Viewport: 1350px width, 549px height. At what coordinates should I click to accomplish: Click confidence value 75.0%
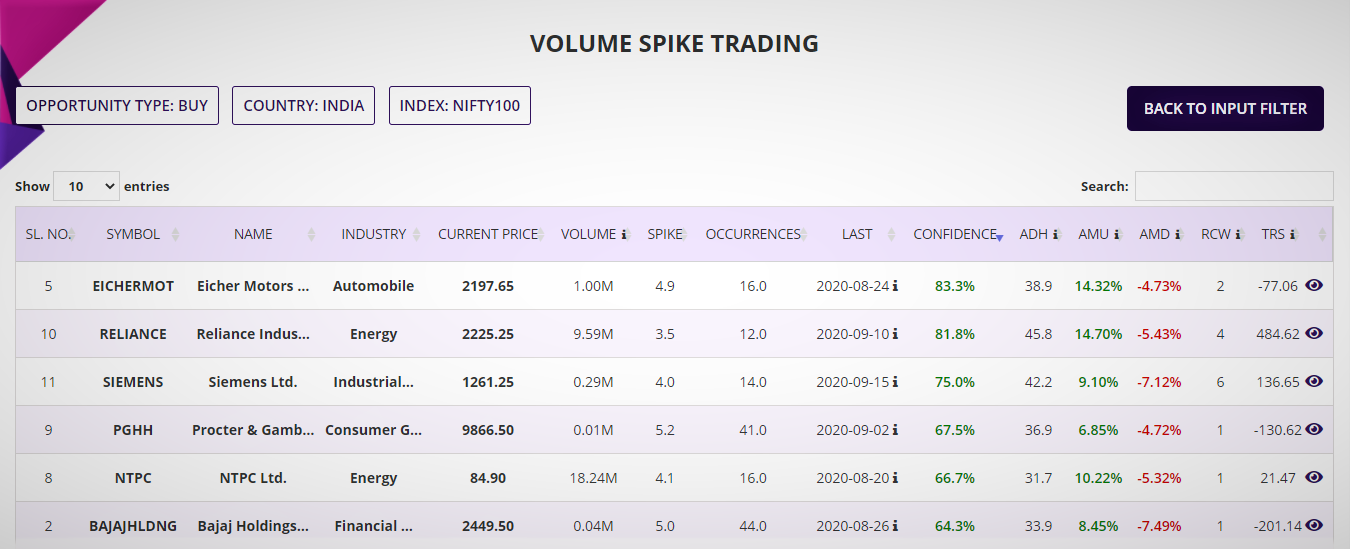[x=955, y=382]
